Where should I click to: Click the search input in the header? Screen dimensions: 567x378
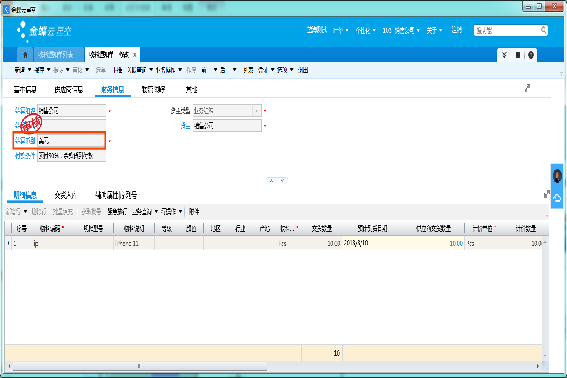507,30
